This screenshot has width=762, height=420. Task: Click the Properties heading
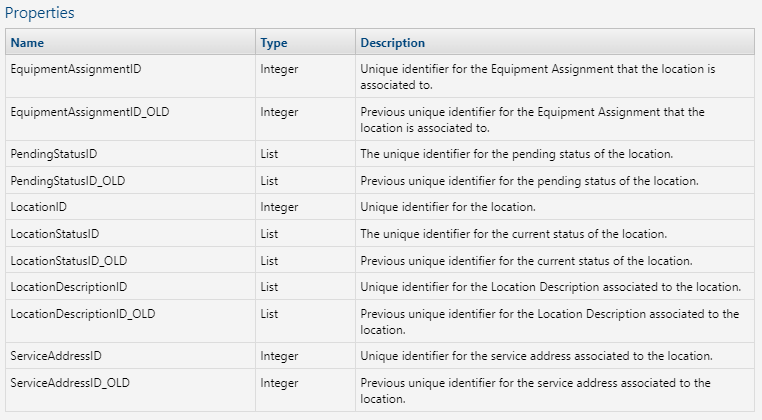pos(39,13)
